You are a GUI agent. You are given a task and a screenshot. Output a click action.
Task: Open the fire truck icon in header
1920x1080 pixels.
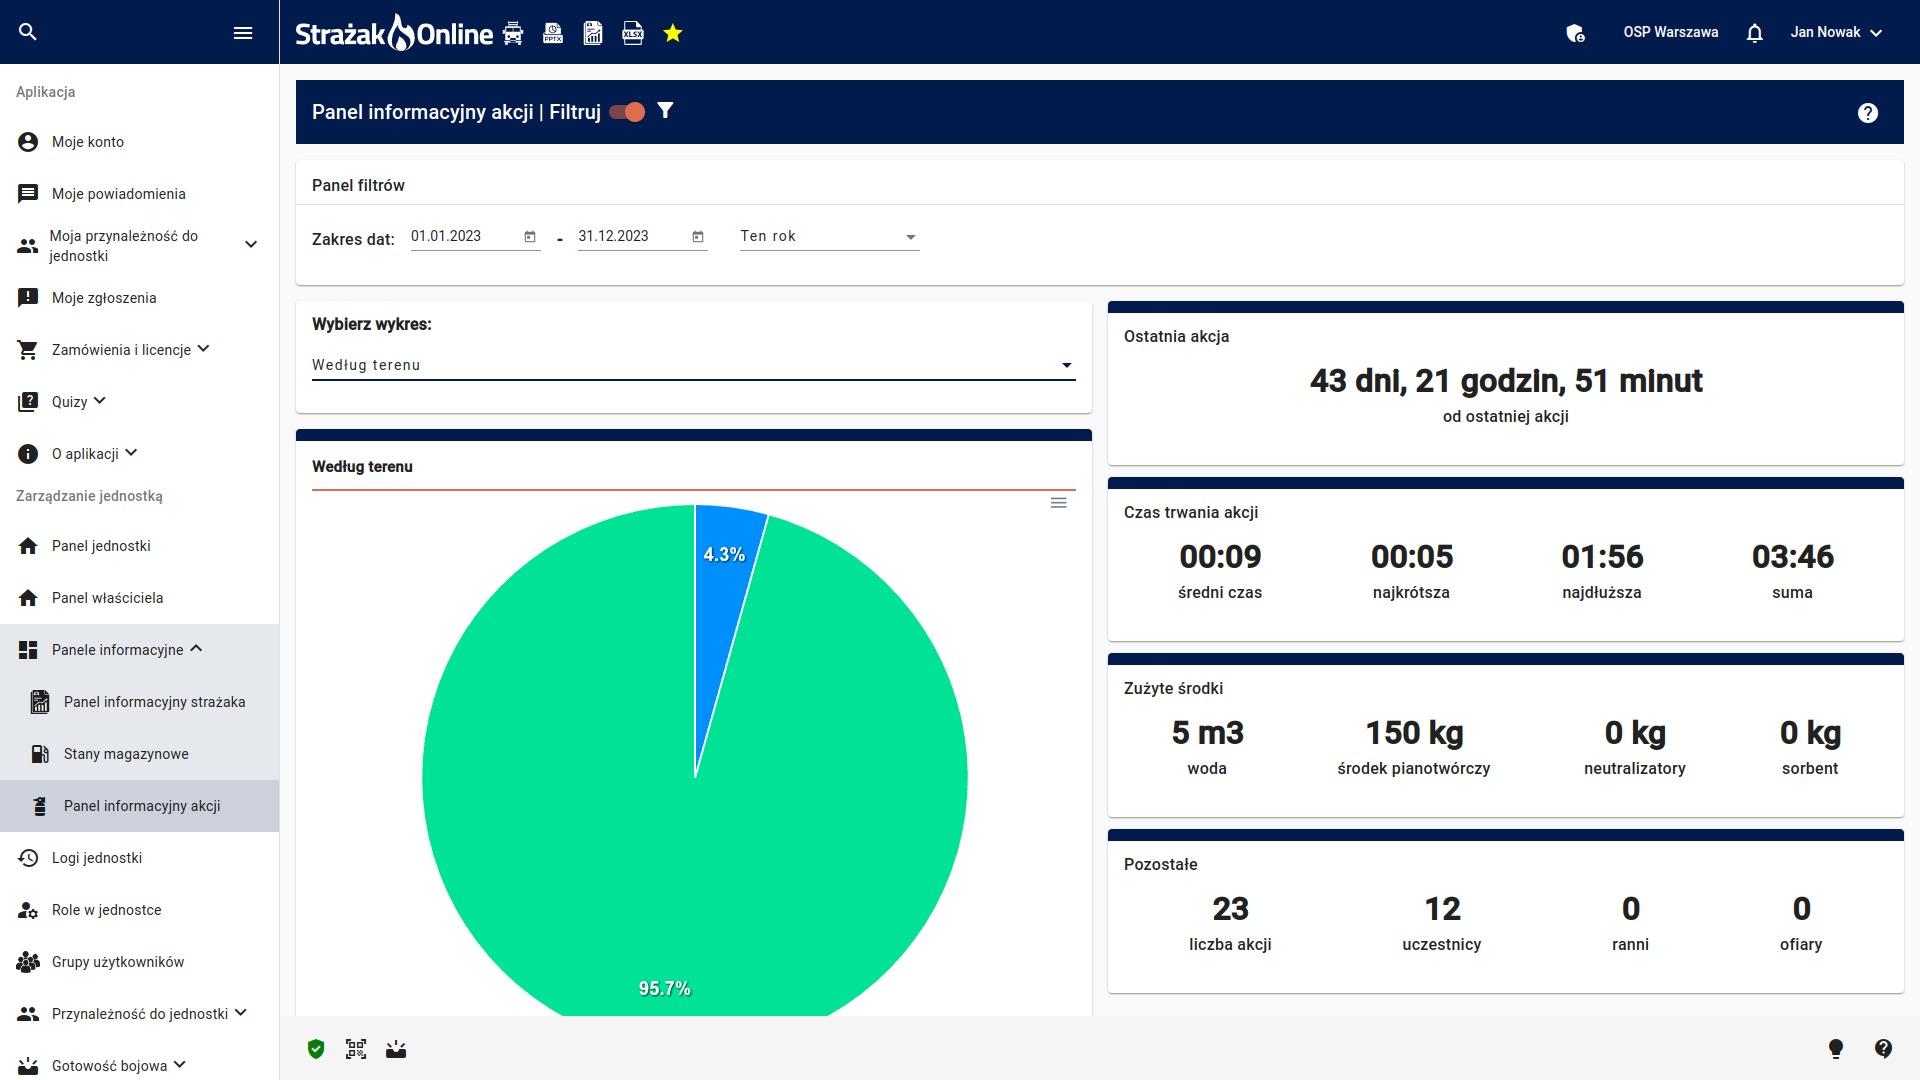(x=513, y=33)
